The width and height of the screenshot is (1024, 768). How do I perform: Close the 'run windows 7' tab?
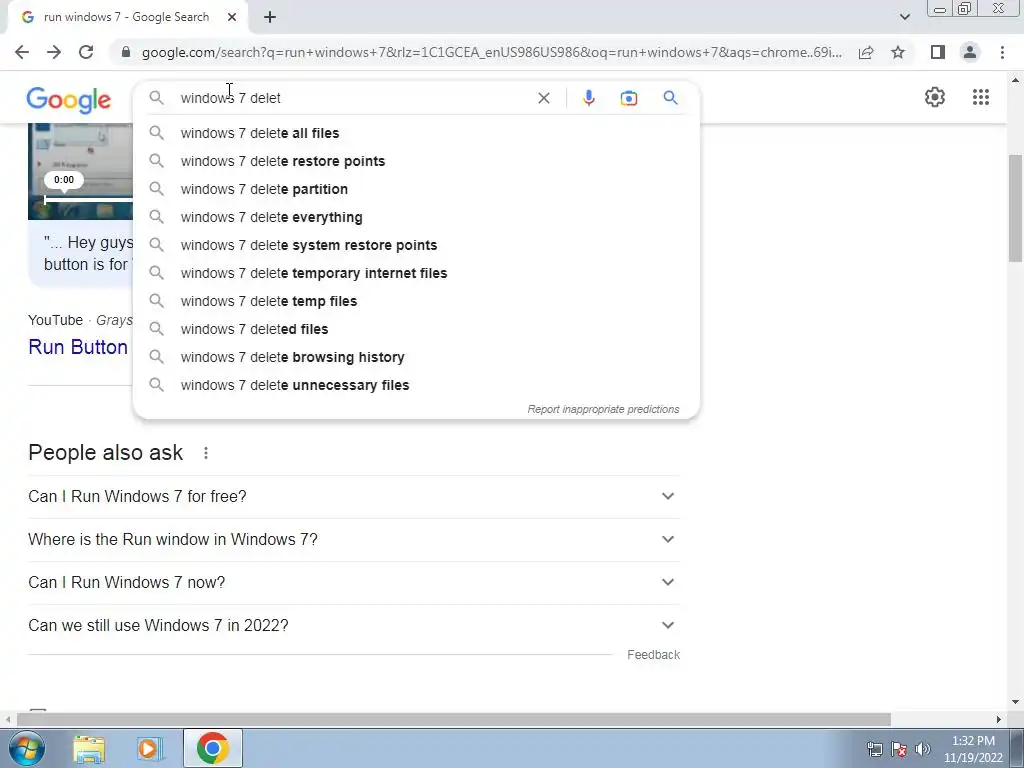[232, 17]
